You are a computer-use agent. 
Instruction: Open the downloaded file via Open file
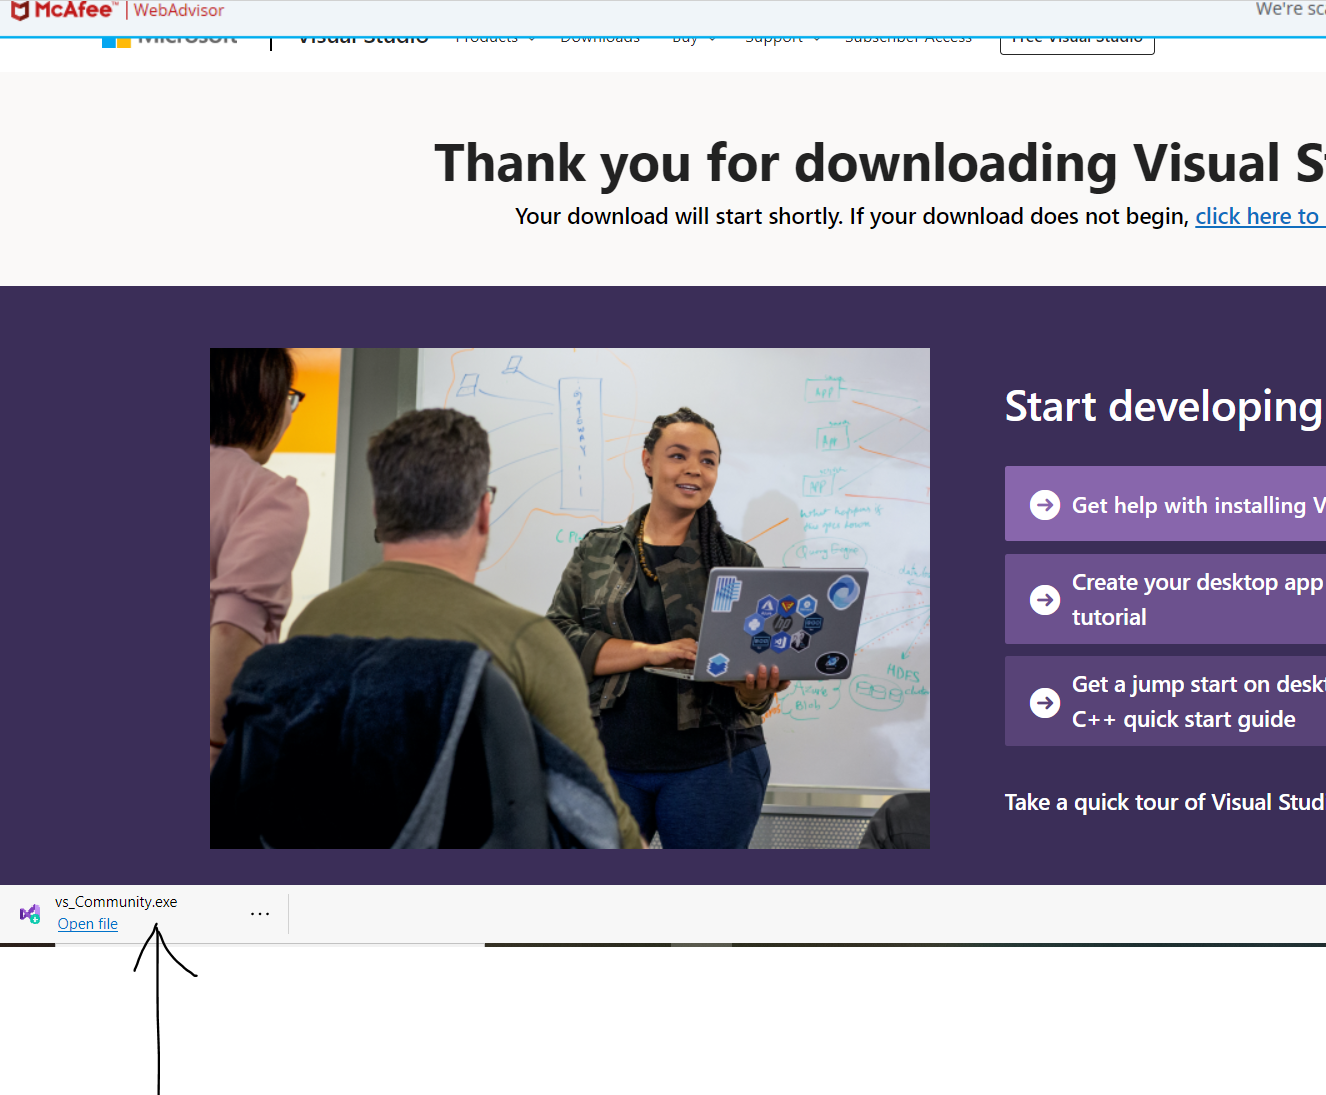[x=88, y=924]
